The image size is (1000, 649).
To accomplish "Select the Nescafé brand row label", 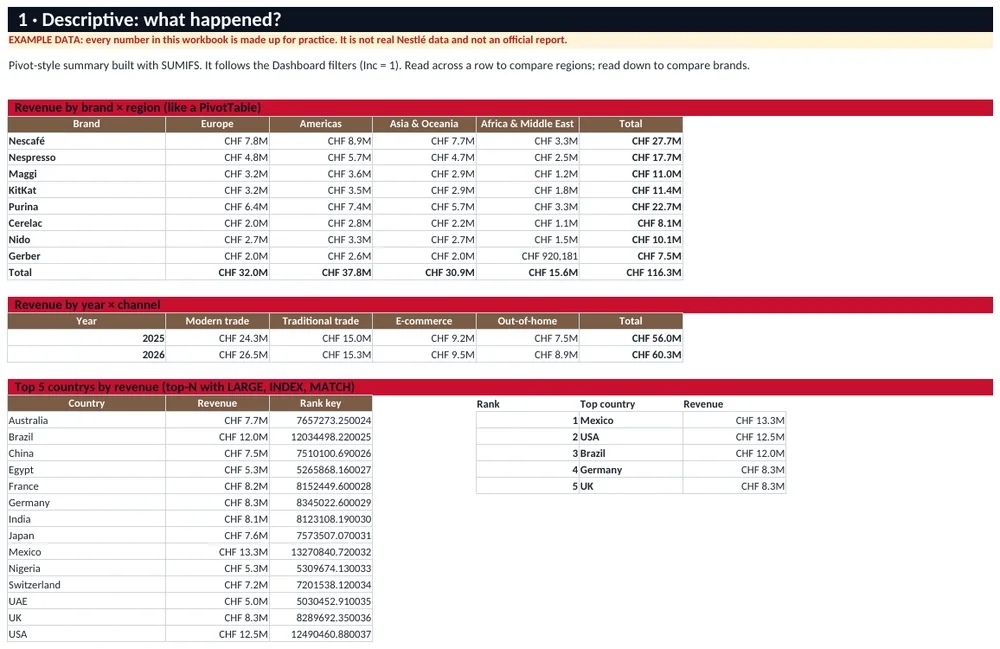I will click(86, 141).
